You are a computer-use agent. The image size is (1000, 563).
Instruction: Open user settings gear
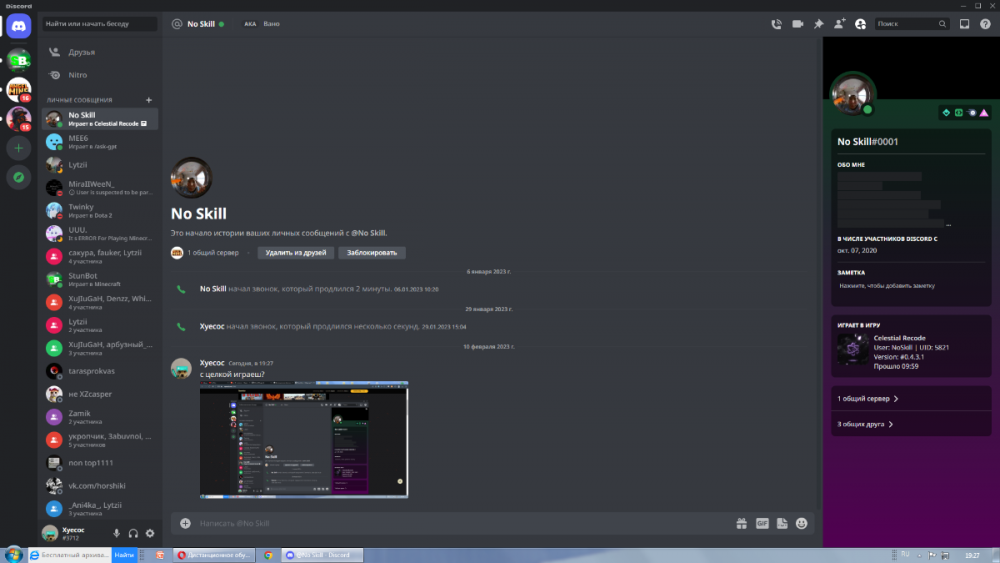click(150, 534)
